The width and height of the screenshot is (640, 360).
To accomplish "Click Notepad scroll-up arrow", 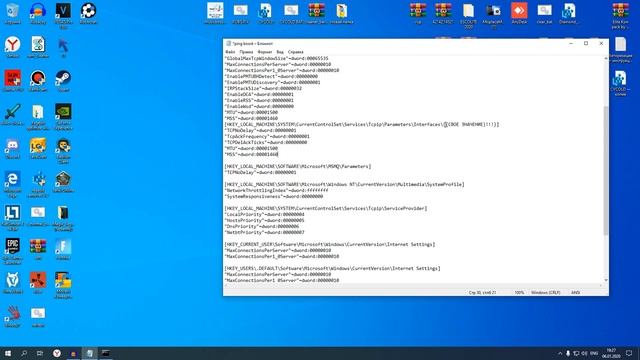I will 606,59.
